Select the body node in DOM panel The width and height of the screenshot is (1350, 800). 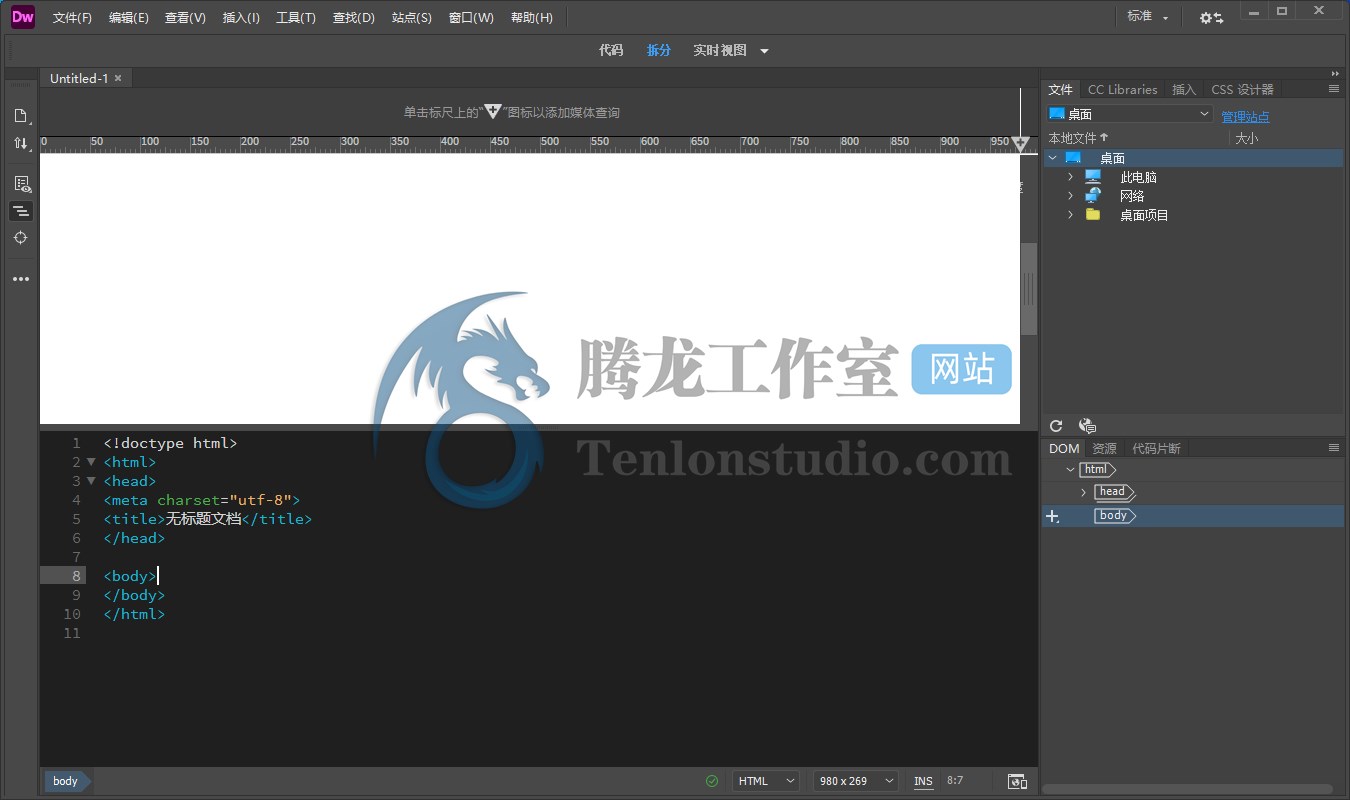pos(1113,516)
